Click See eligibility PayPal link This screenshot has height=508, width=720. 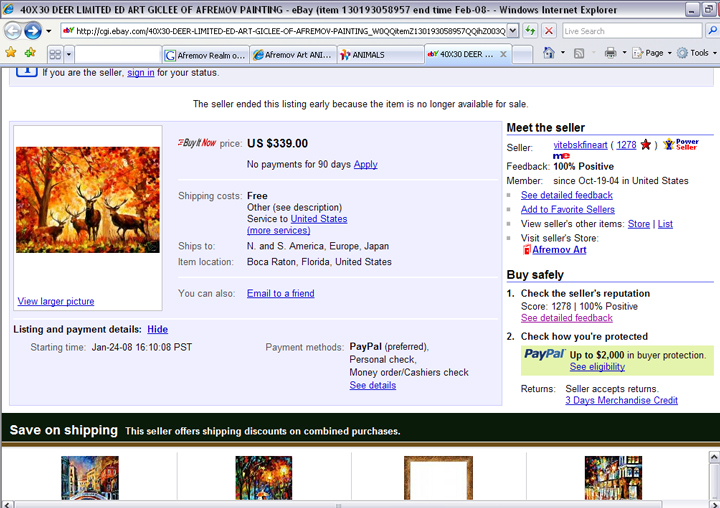[x=597, y=367]
